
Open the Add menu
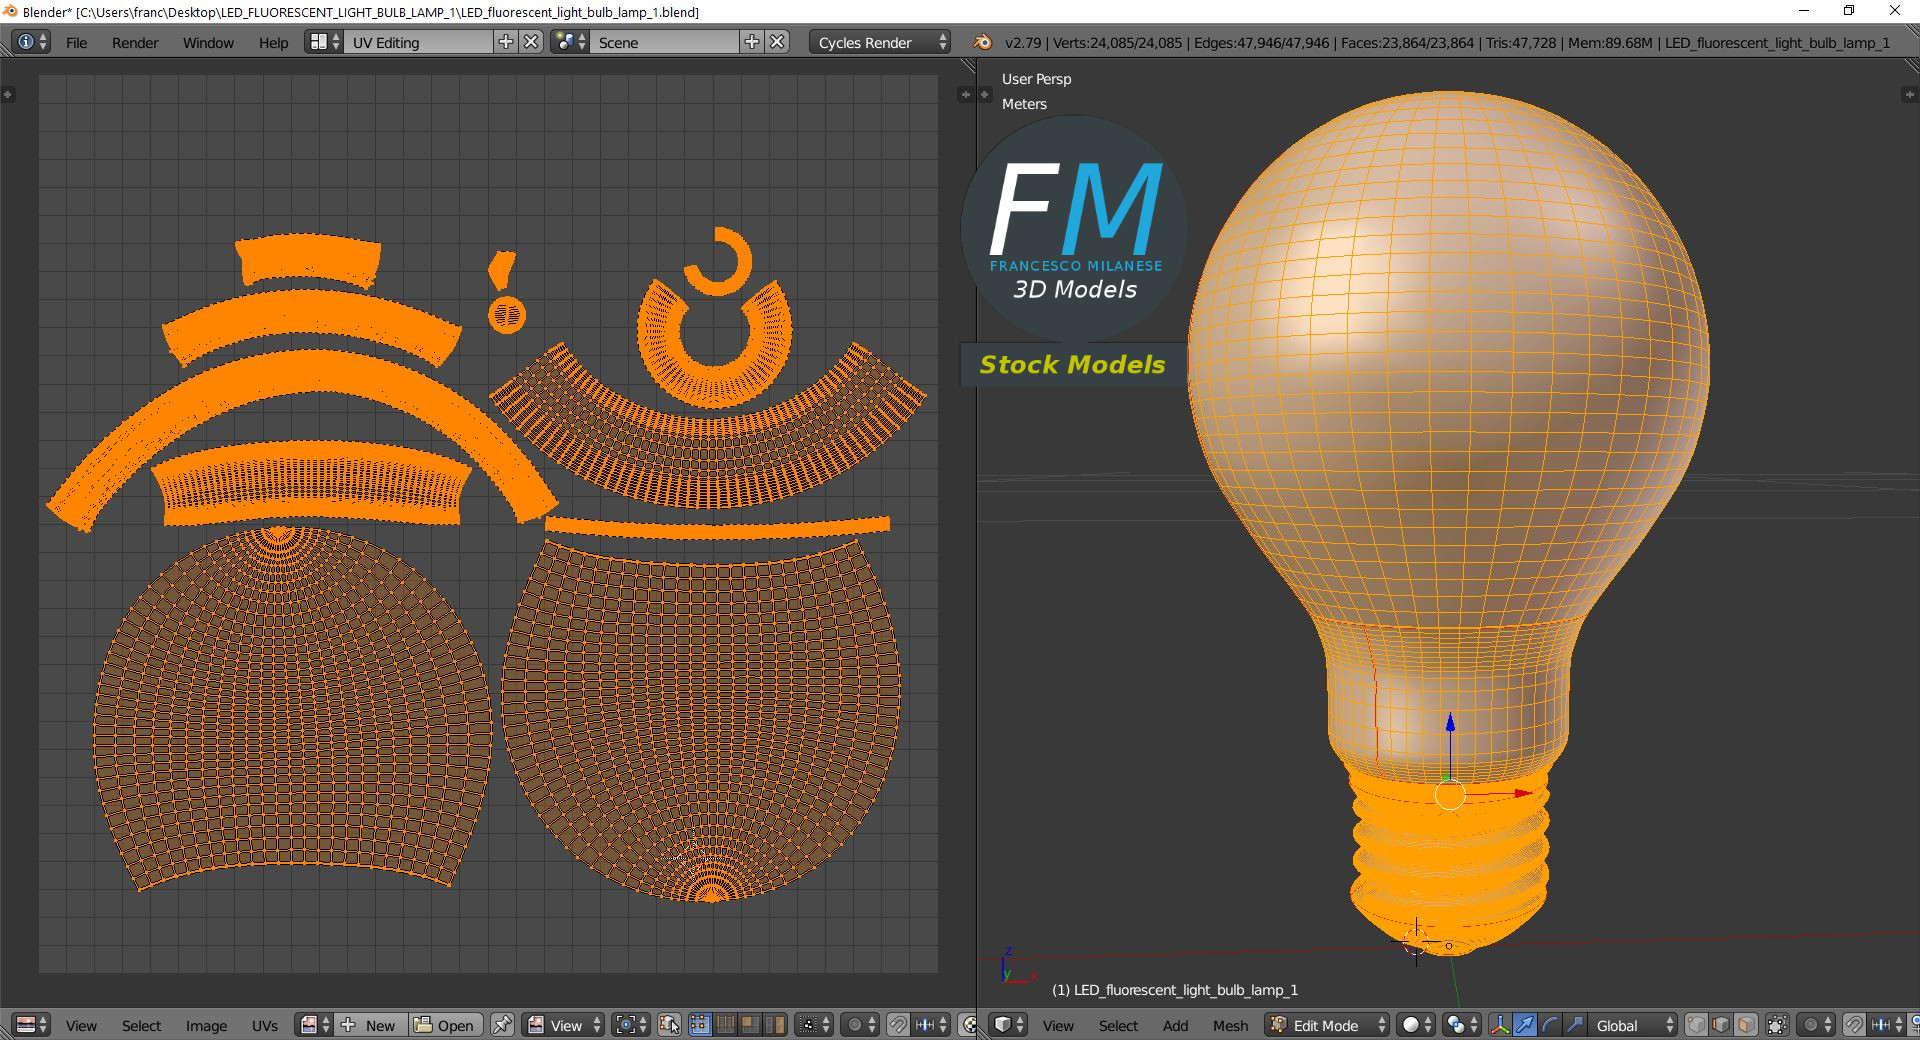pos(1175,1026)
